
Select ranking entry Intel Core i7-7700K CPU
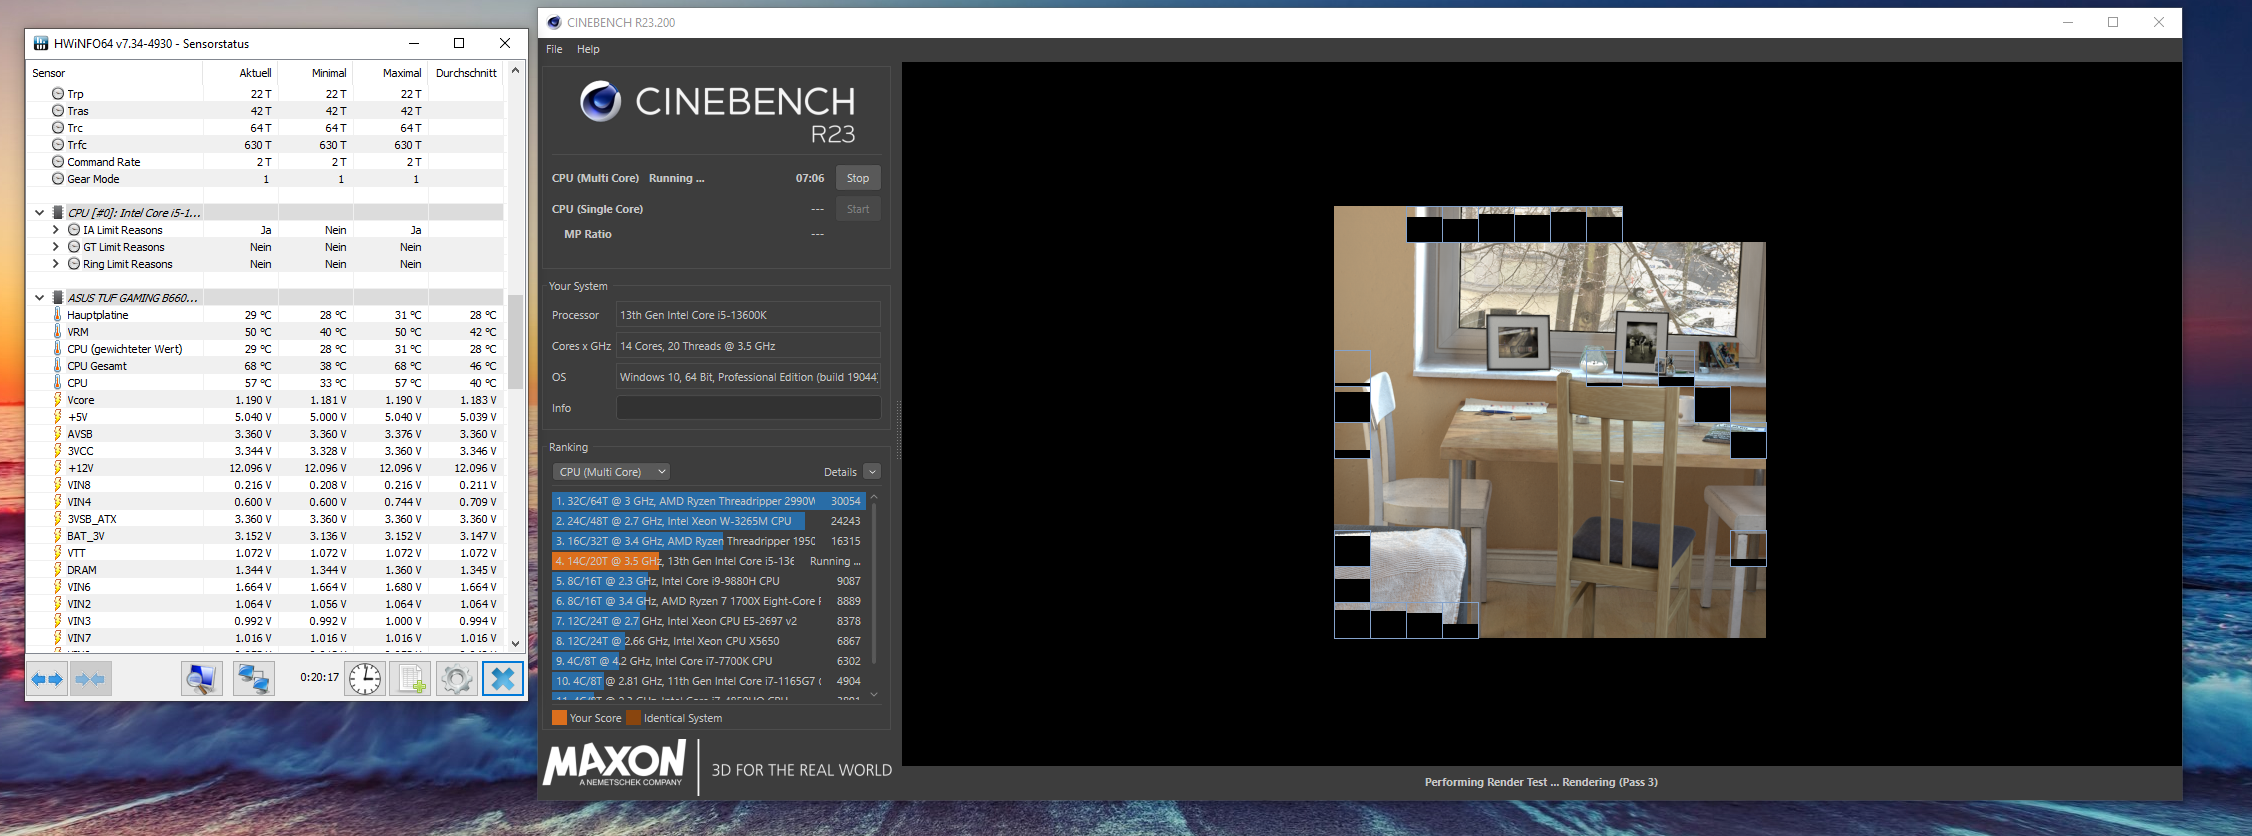point(708,661)
